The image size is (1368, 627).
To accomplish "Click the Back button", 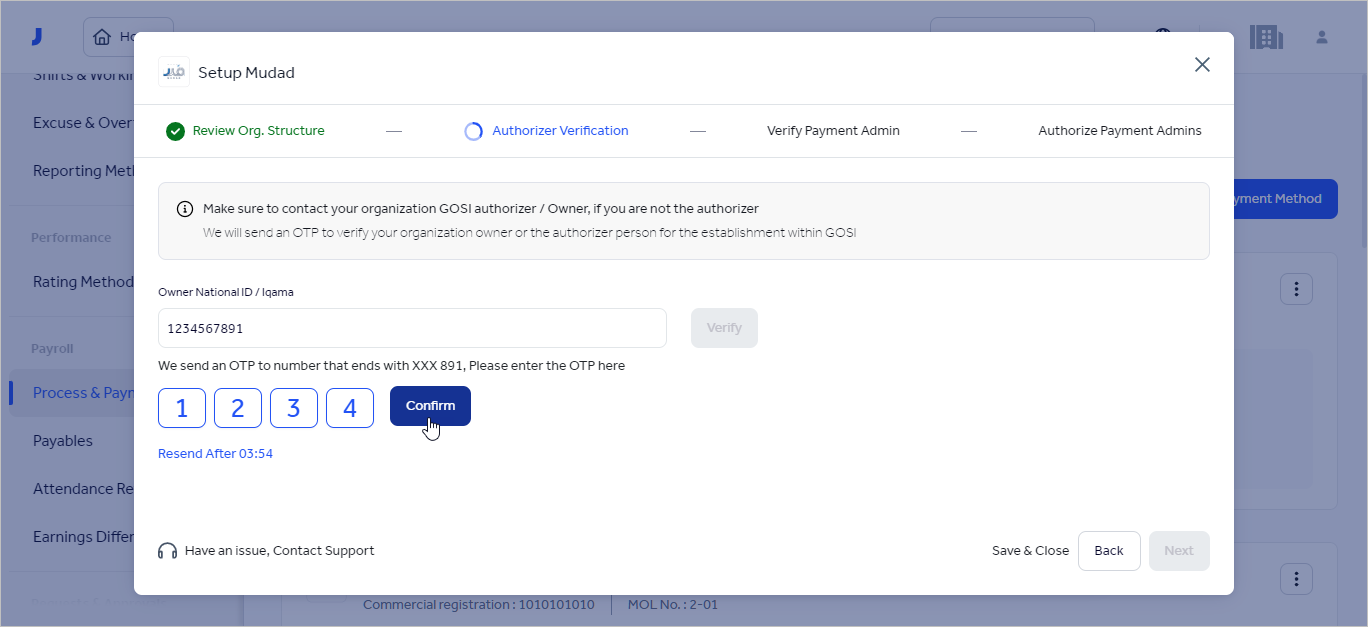I will coord(1108,551).
